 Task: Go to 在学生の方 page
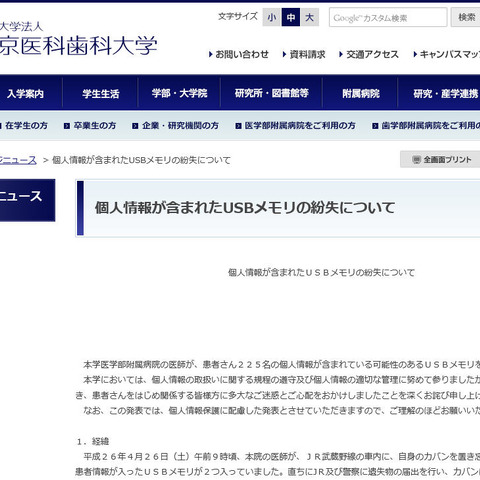coord(26,126)
